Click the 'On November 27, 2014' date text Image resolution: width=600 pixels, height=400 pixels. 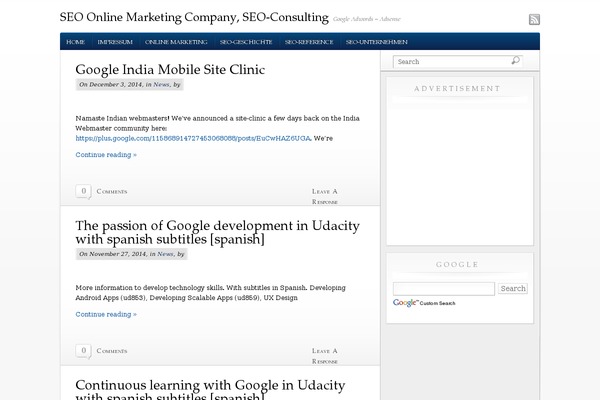point(112,254)
